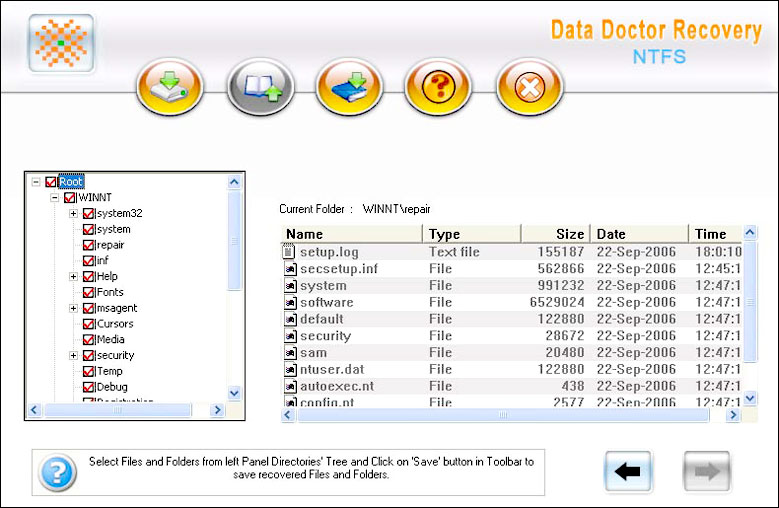779x508 pixels.
Task: Click the tree panel scroll right arrow
Action: [217, 410]
